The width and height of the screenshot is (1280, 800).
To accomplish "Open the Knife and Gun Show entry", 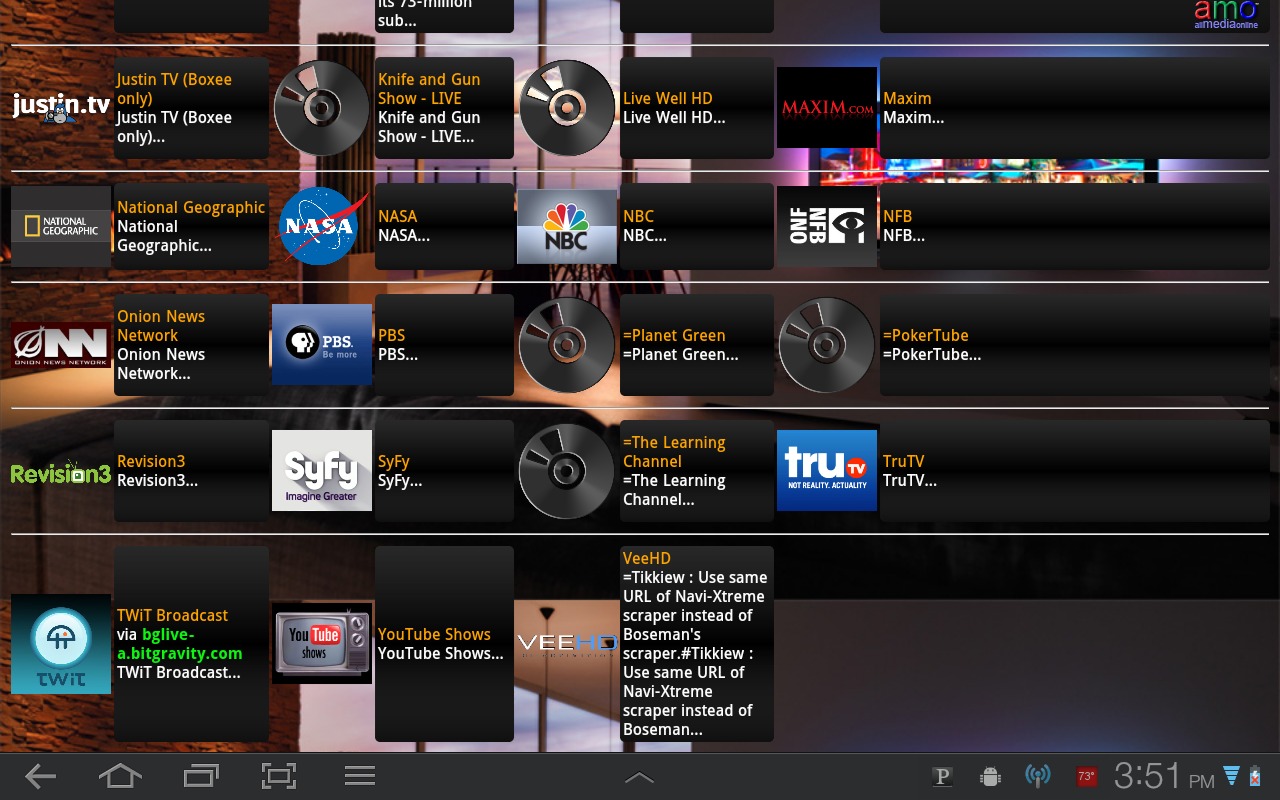I will (x=443, y=108).
